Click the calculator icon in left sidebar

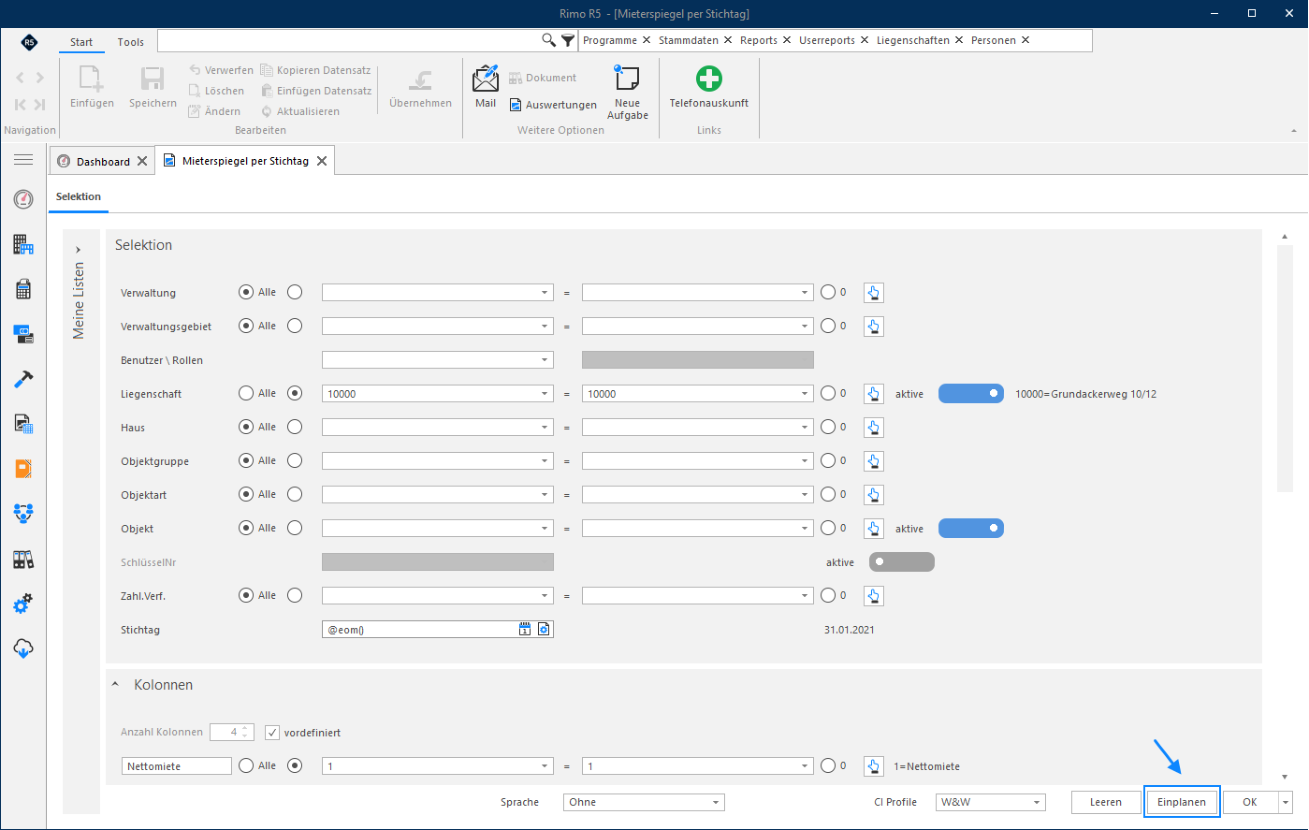(23, 289)
